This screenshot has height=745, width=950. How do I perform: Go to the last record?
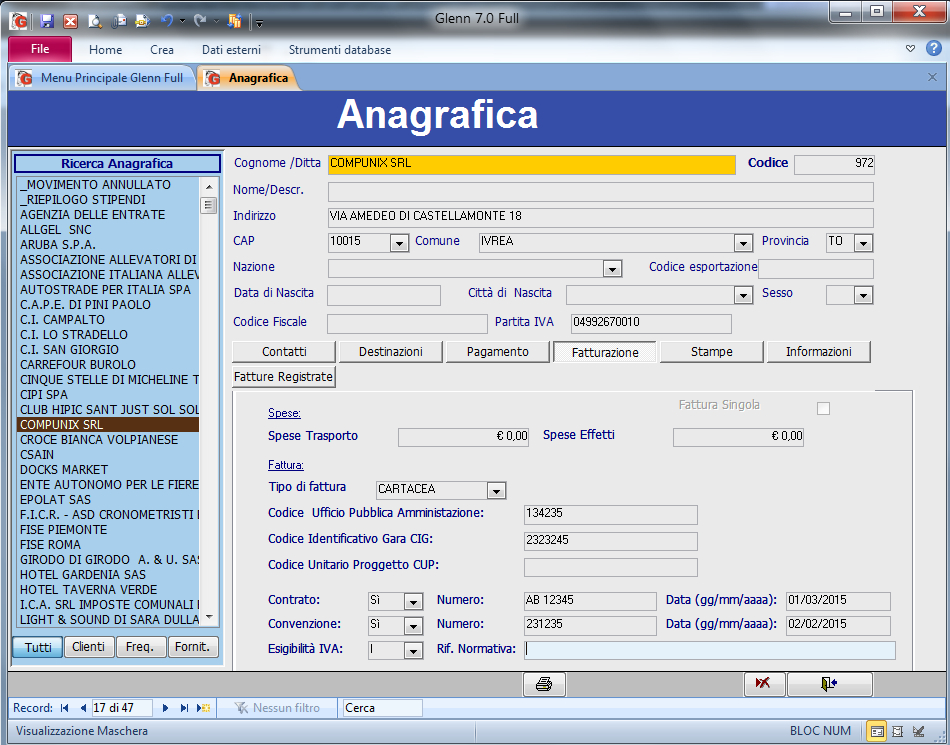pos(184,708)
